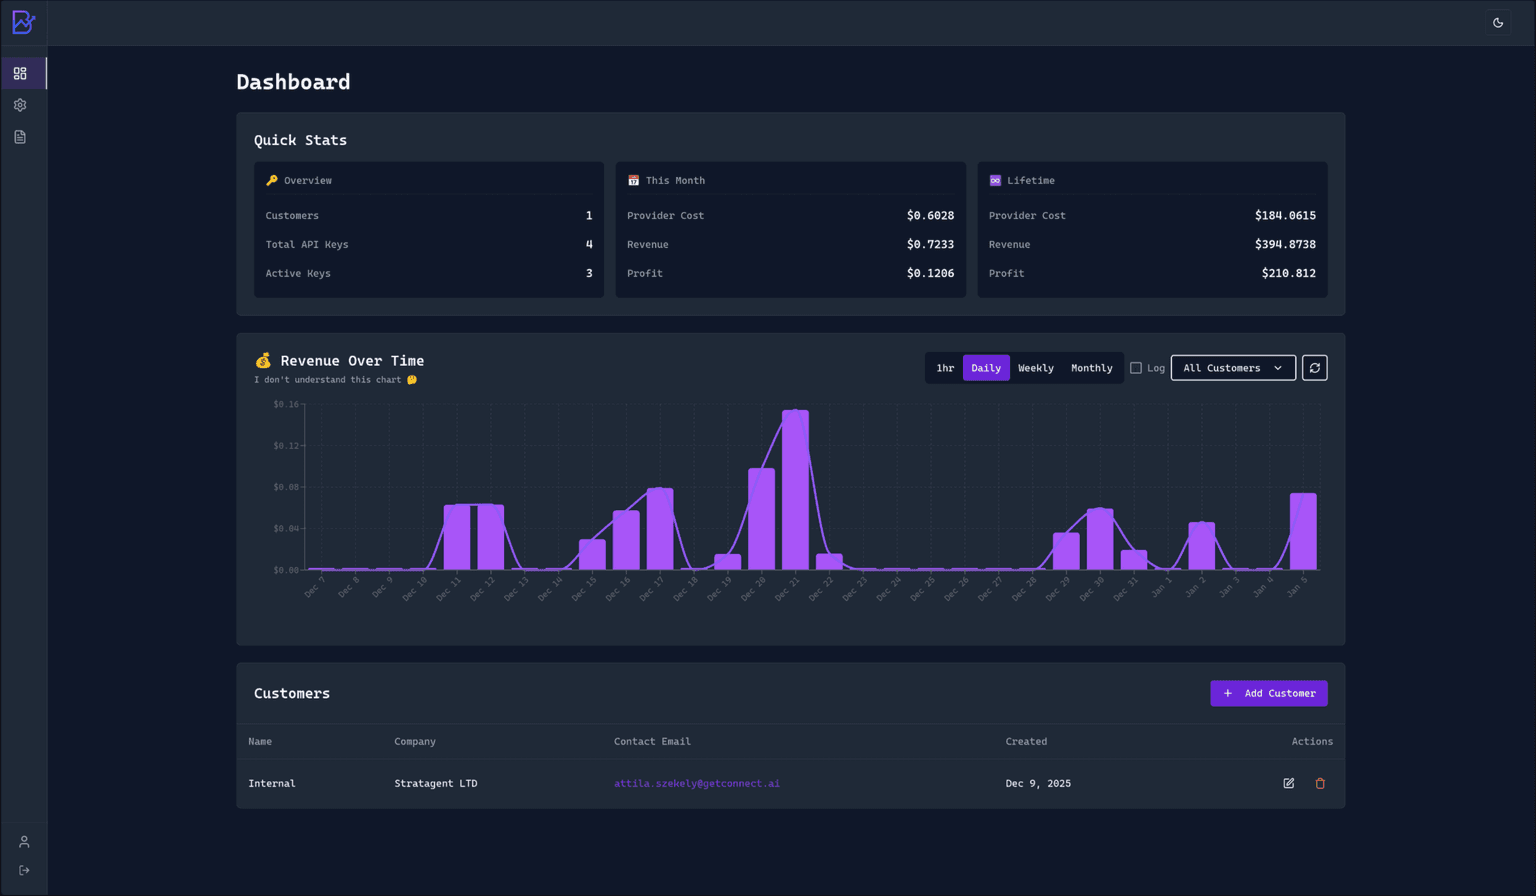This screenshot has height=896, width=1536.
Task: Click the This Month Profit value $0.1206
Action: (x=930, y=273)
